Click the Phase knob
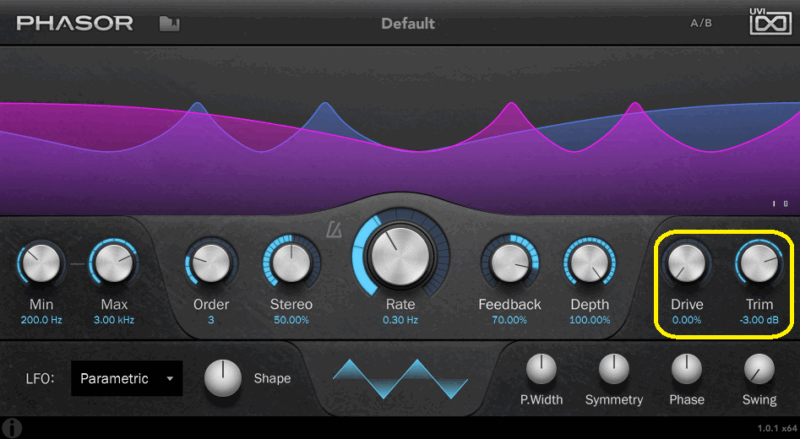 click(x=687, y=369)
